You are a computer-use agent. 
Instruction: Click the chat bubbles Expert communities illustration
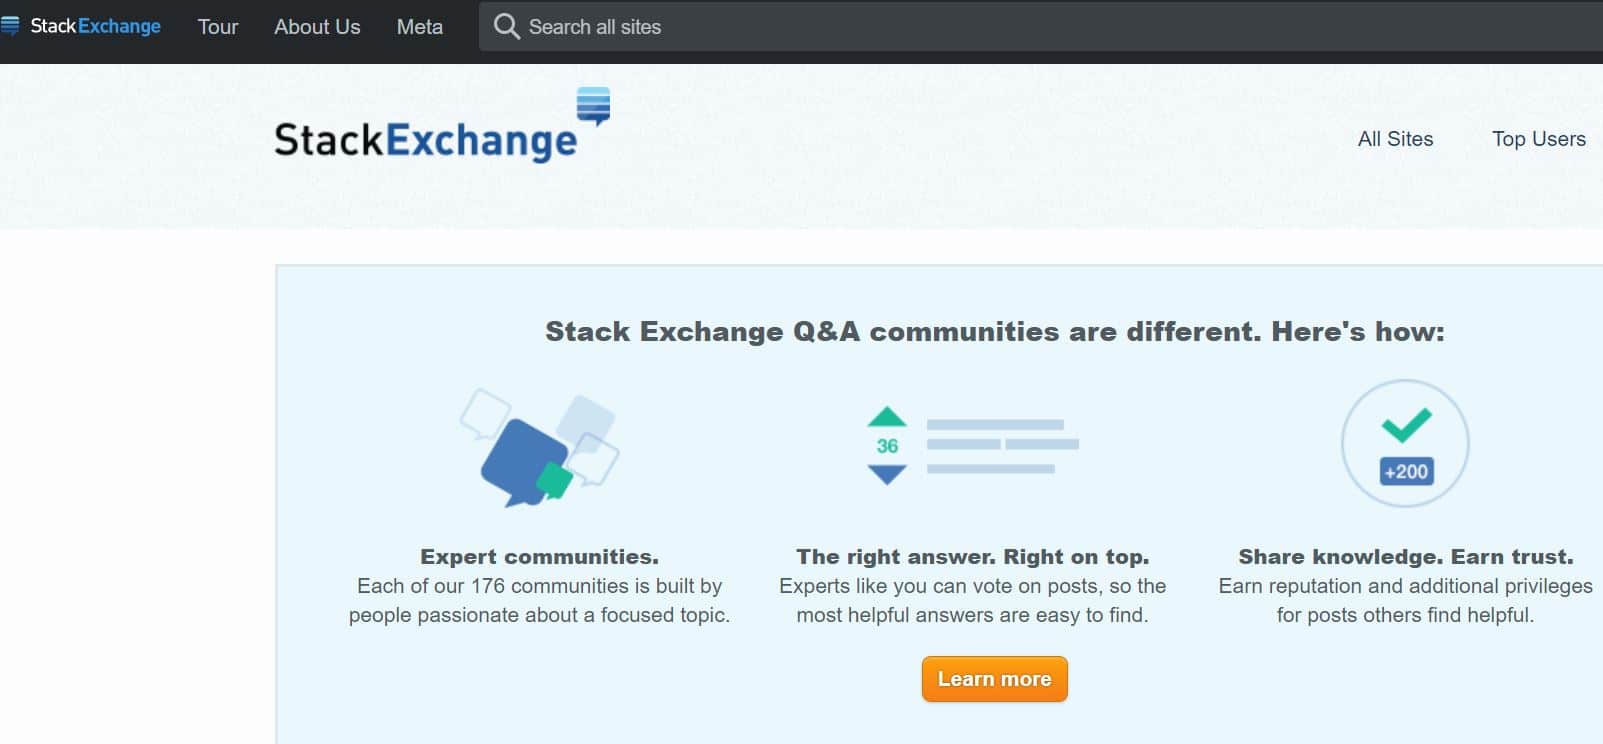[x=539, y=447]
